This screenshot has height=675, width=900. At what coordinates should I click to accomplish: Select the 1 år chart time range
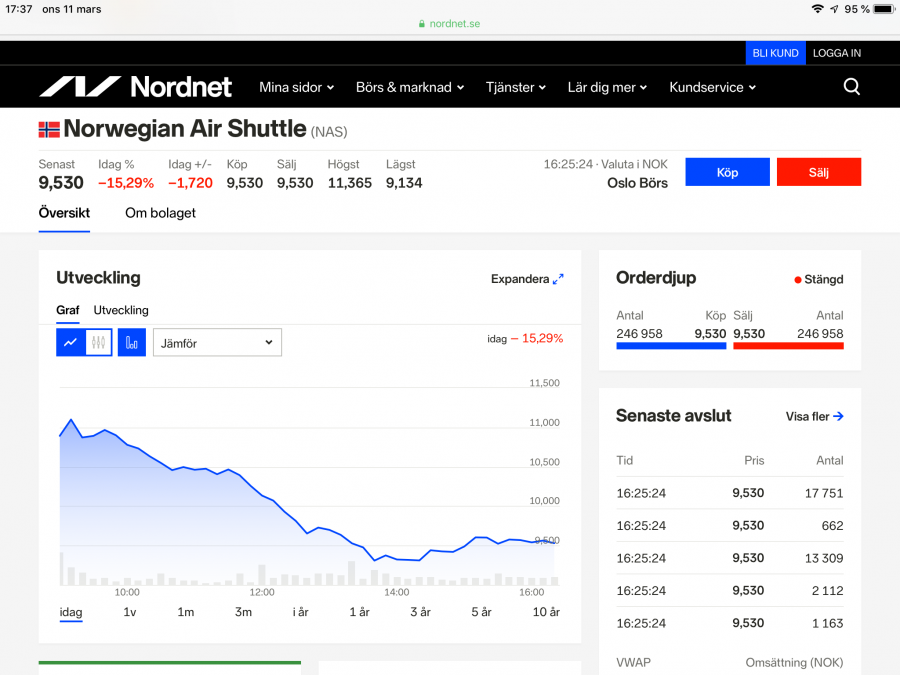pyautogui.click(x=359, y=612)
